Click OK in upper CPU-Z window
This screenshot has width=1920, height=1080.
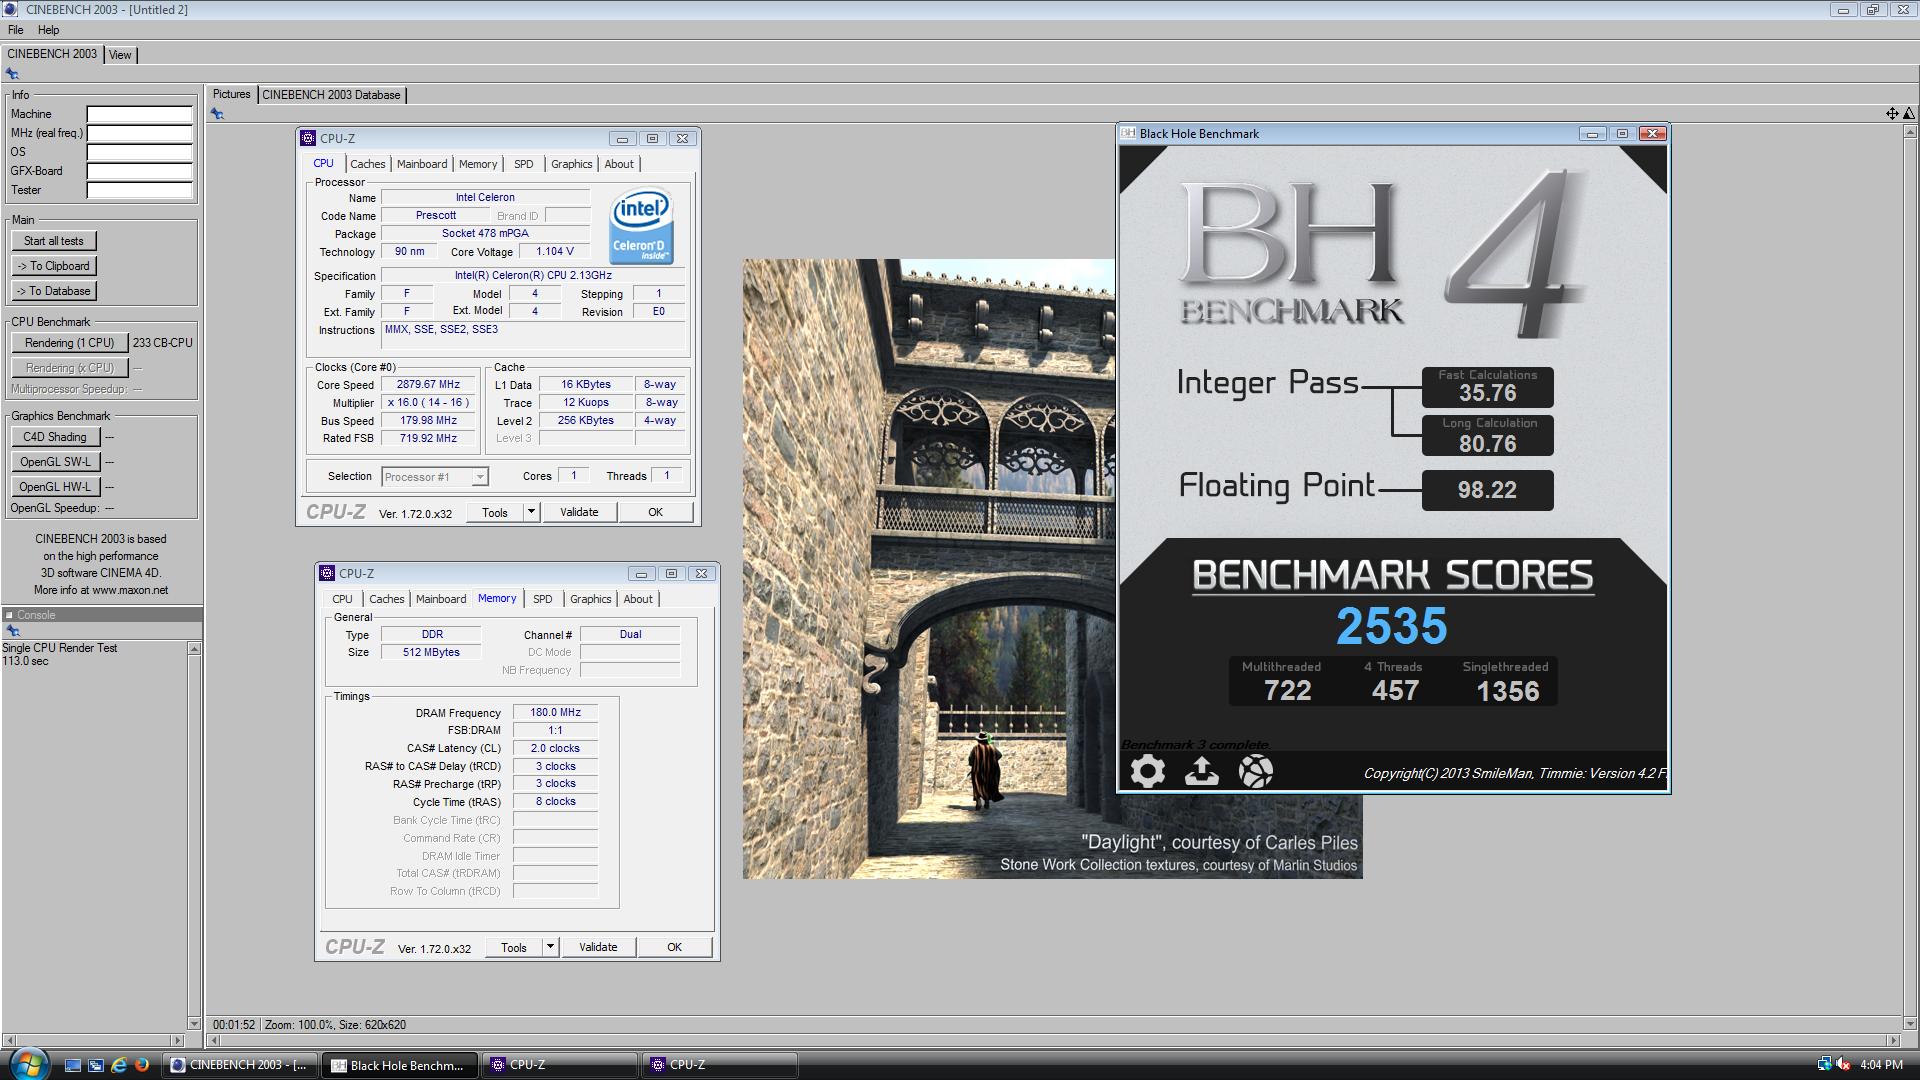click(x=655, y=512)
